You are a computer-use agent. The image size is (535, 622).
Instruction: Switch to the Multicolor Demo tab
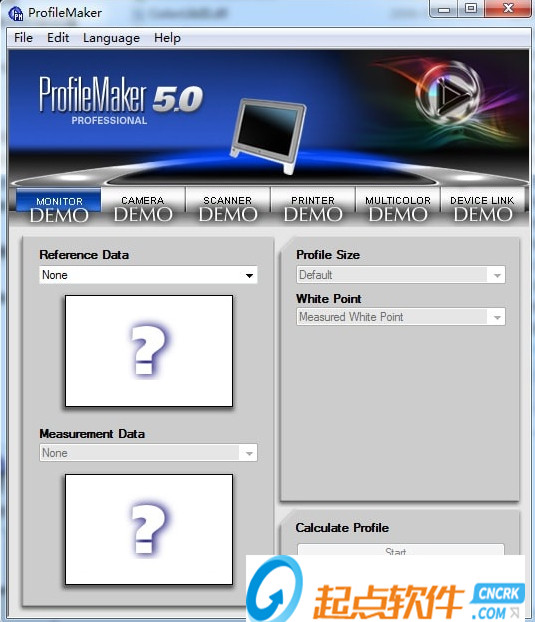click(398, 207)
